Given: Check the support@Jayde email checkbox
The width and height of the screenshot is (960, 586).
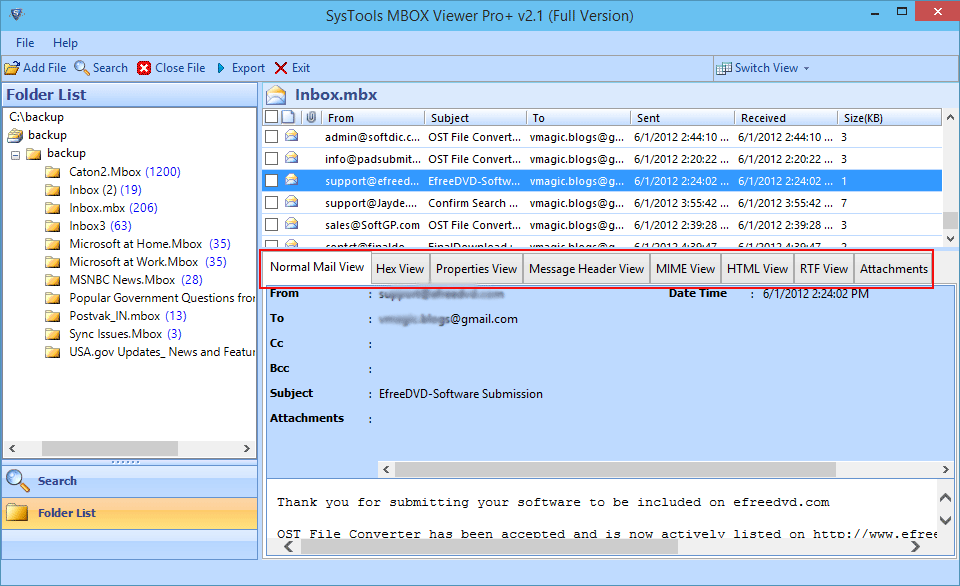Looking at the screenshot, I should [272, 203].
